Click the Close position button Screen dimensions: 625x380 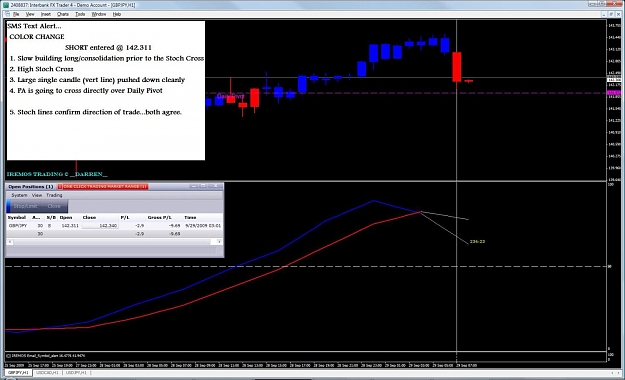click(54, 206)
